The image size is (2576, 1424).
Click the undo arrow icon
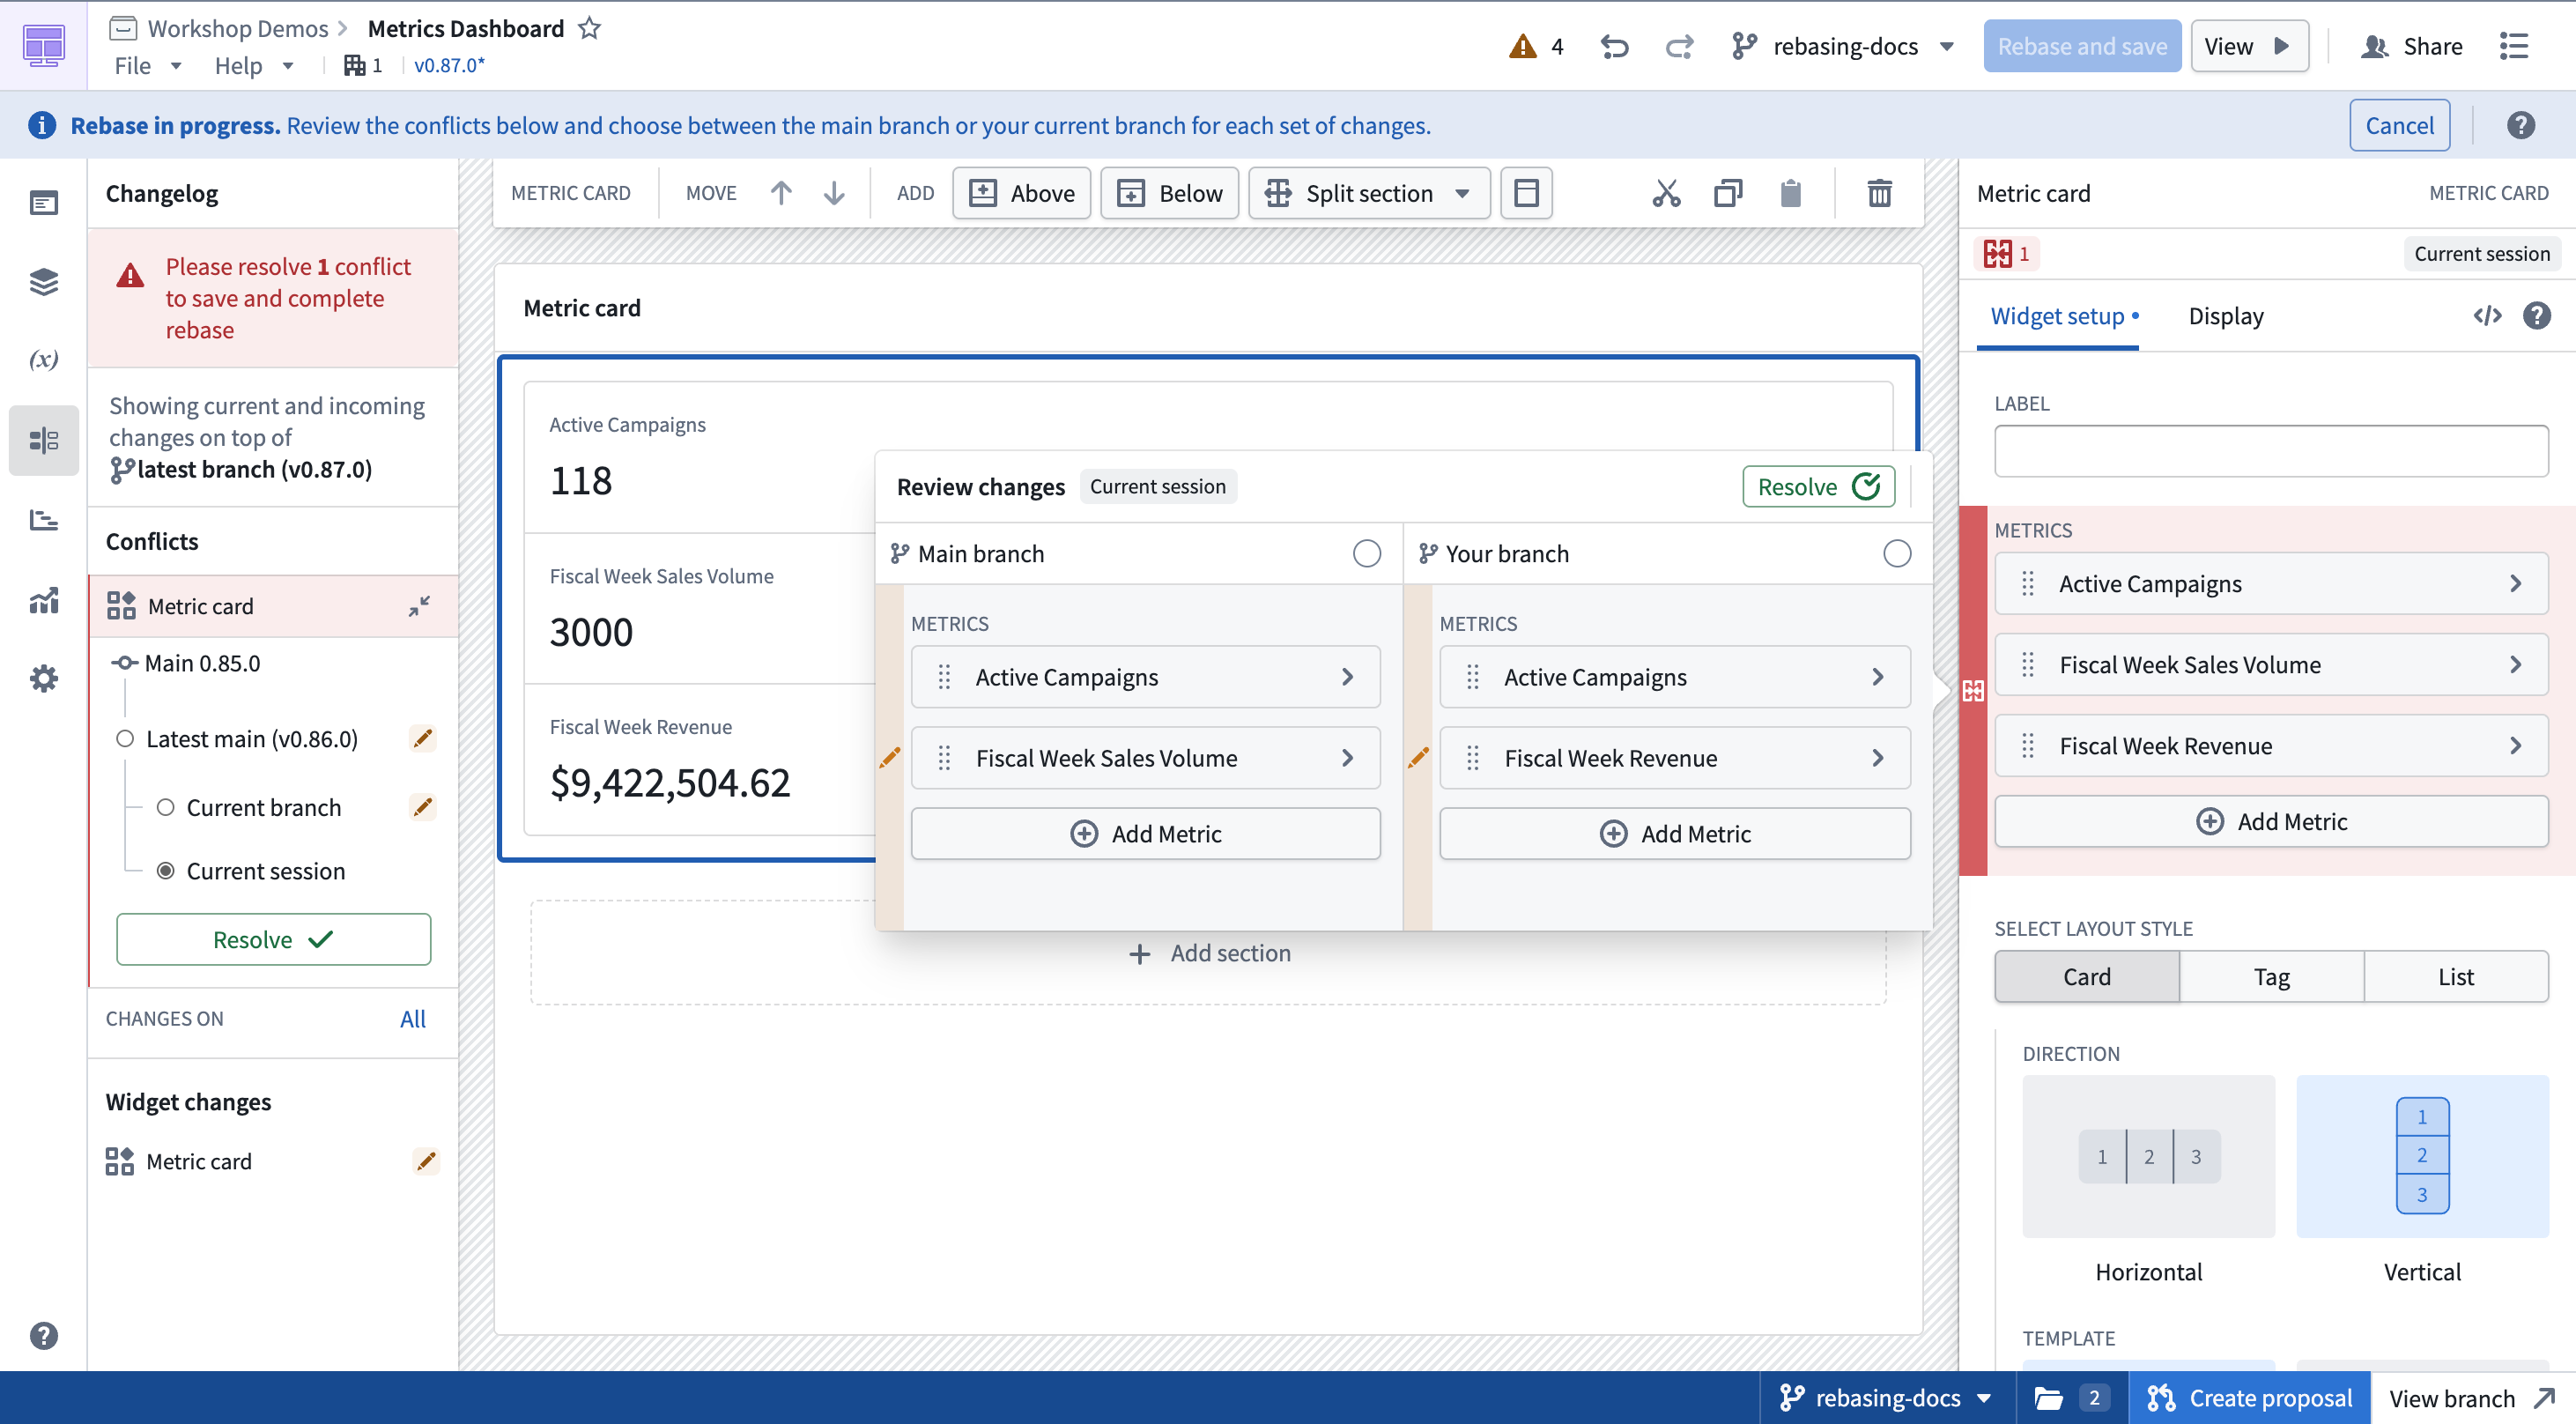(1614, 47)
